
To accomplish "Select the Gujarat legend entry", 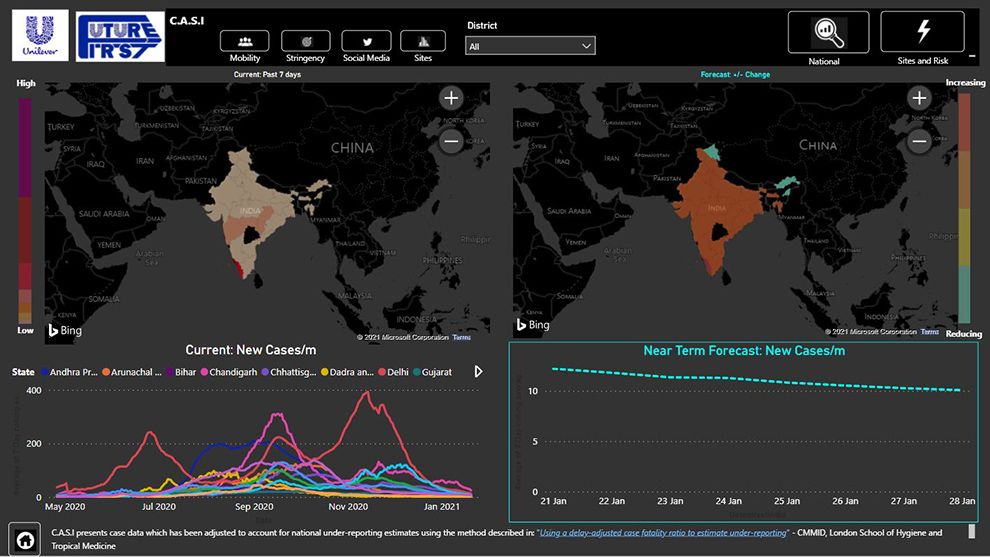I will click(x=432, y=372).
